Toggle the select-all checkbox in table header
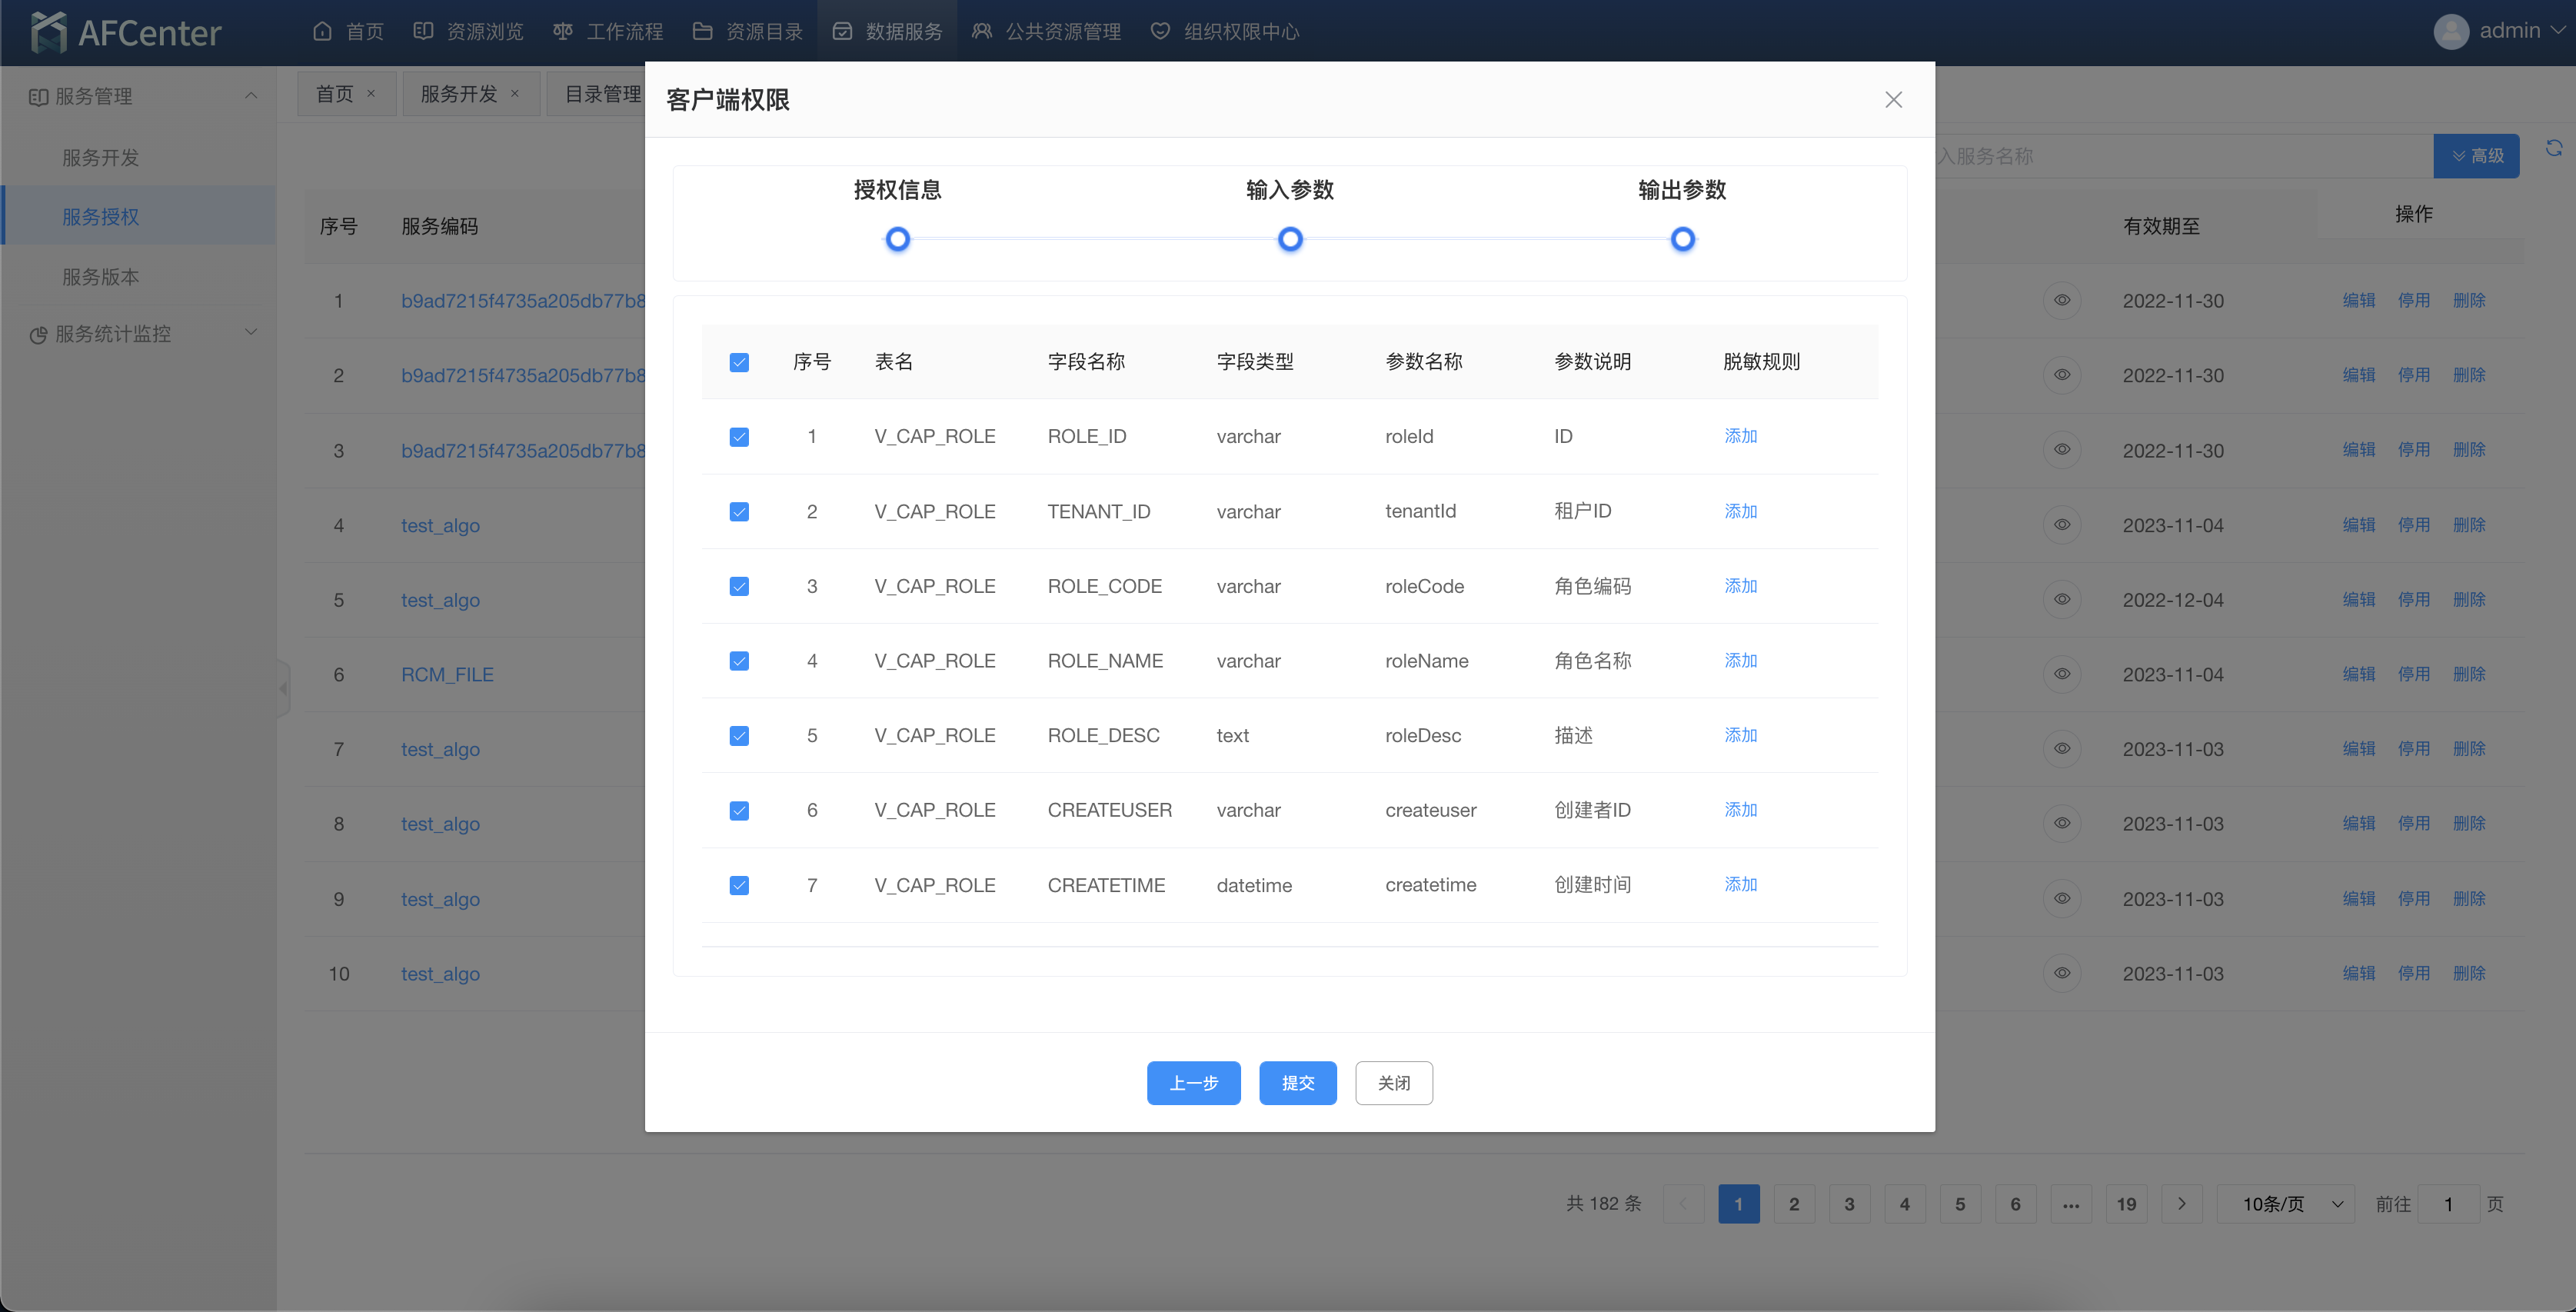The height and width of the screenshot is (1312, 2576). 739,362
